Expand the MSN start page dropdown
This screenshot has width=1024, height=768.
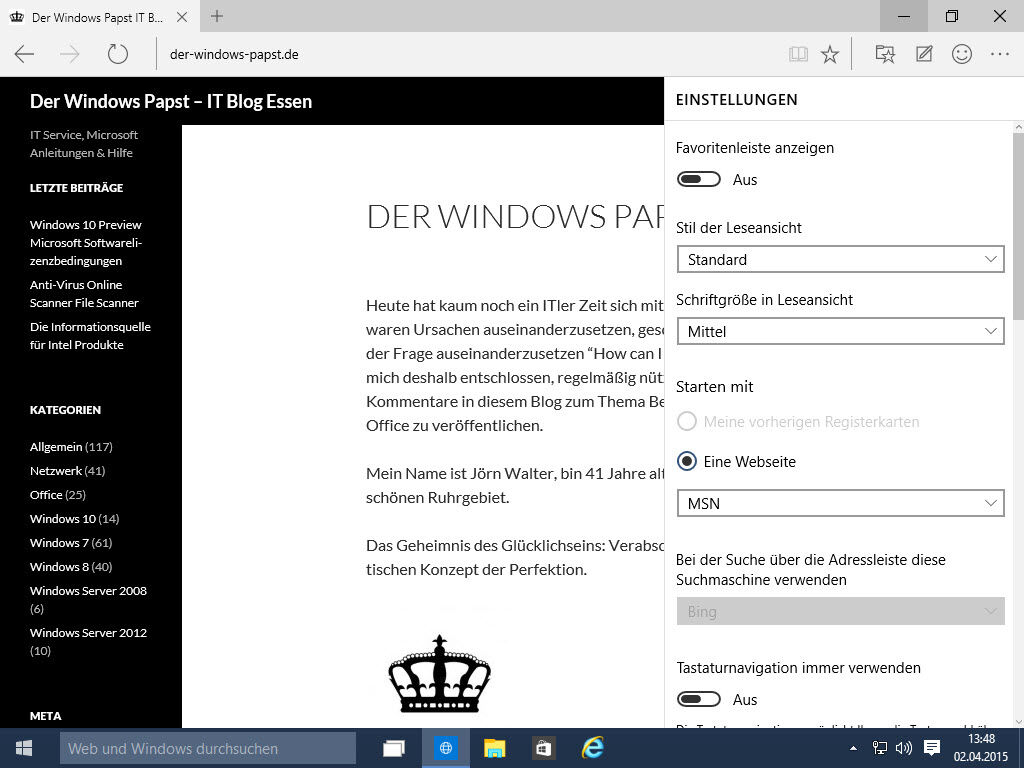coord(840,503)
